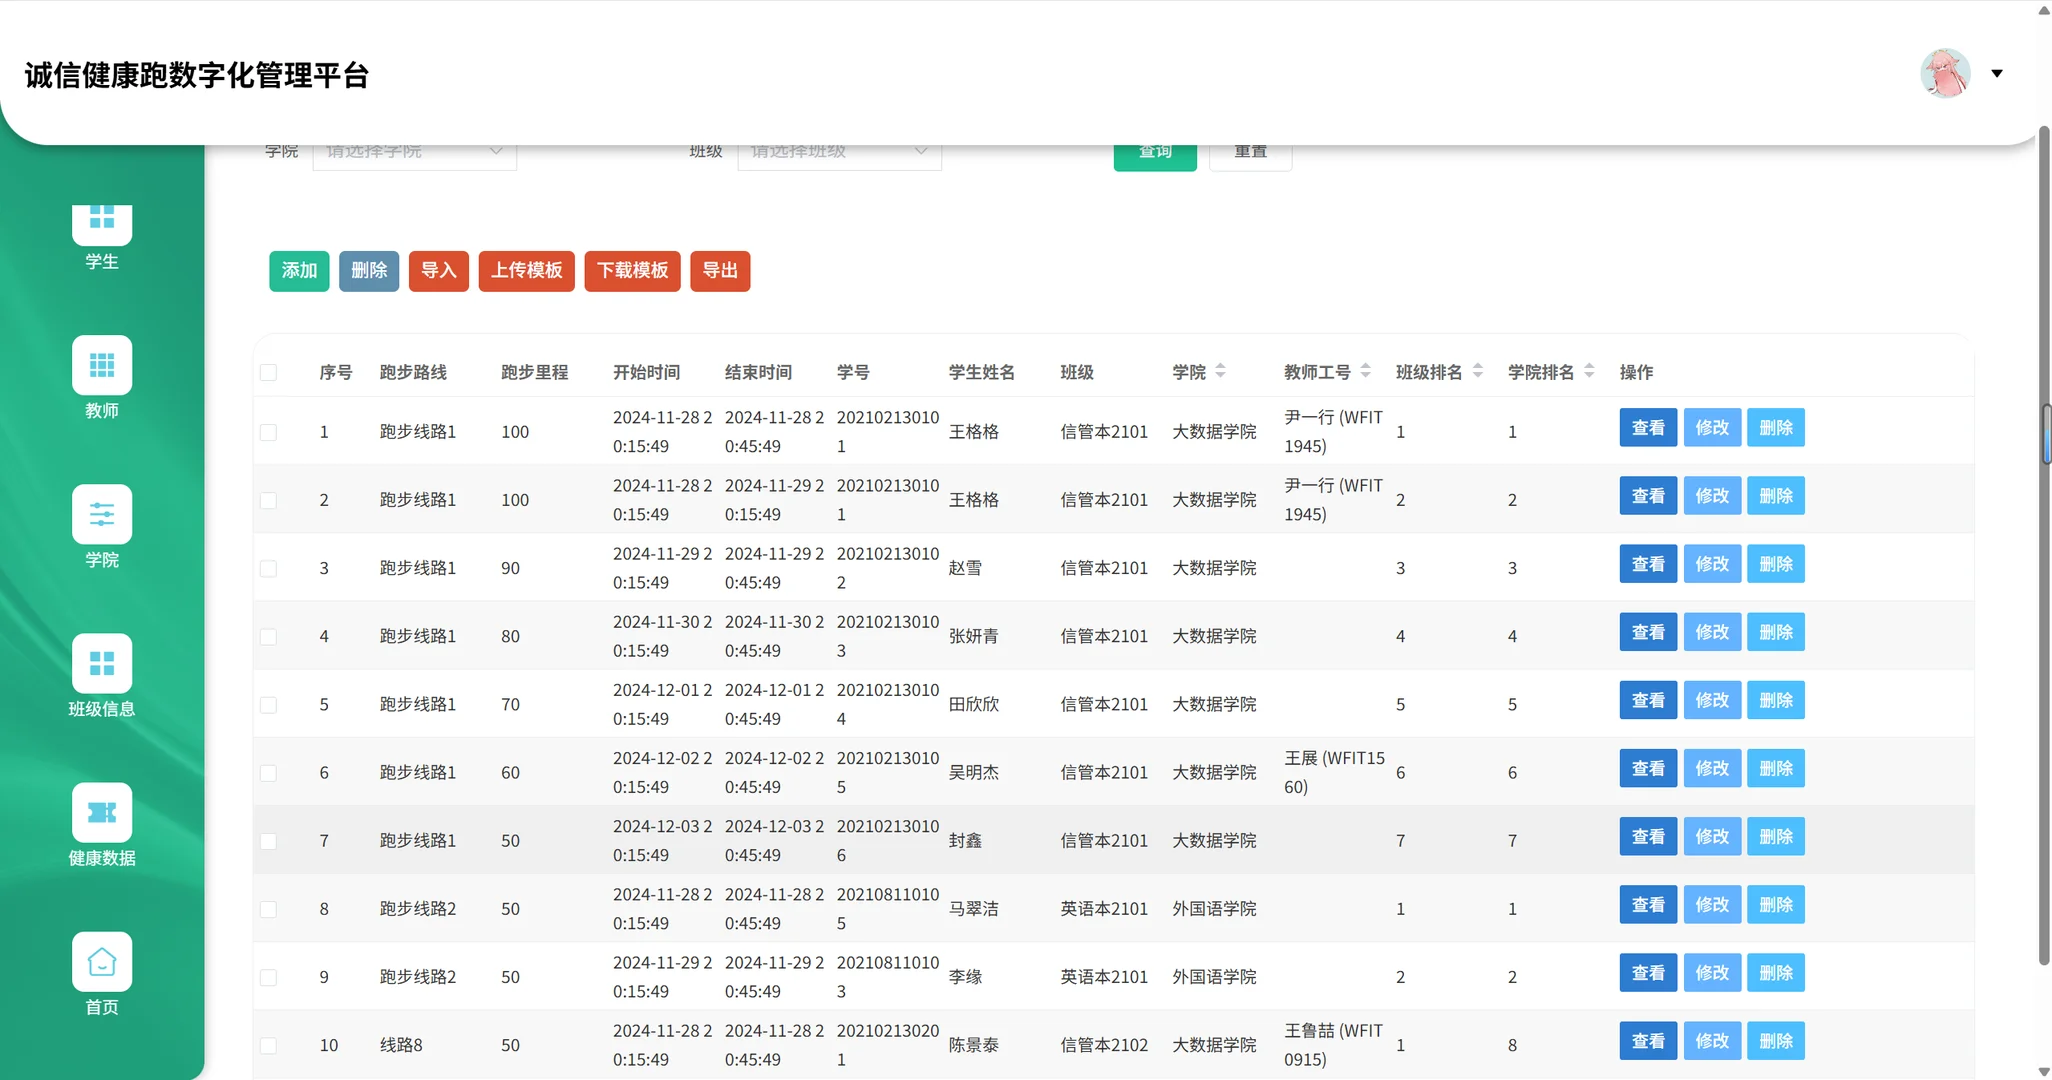Check the row 8 马翠洁 checkbox
Screen dimensions: 2052x1080
(x=268, y=909)
